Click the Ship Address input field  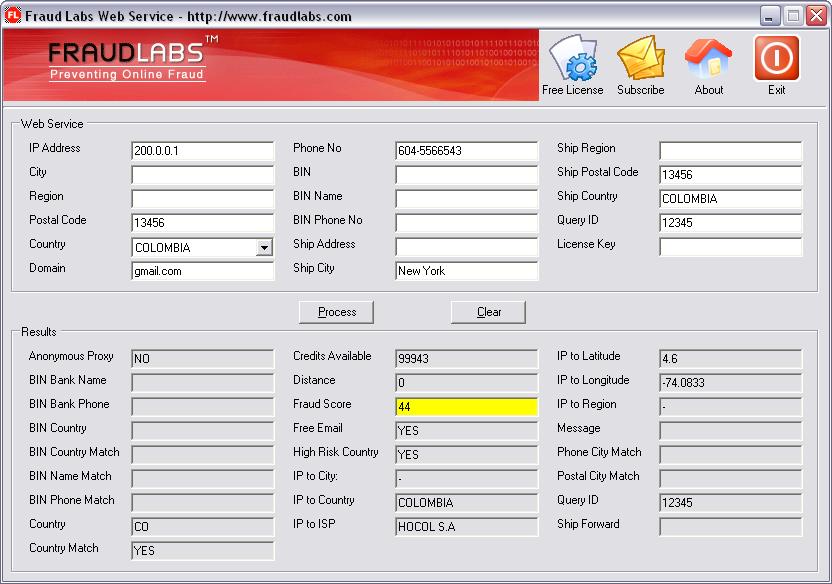click(x=466, y=247)
